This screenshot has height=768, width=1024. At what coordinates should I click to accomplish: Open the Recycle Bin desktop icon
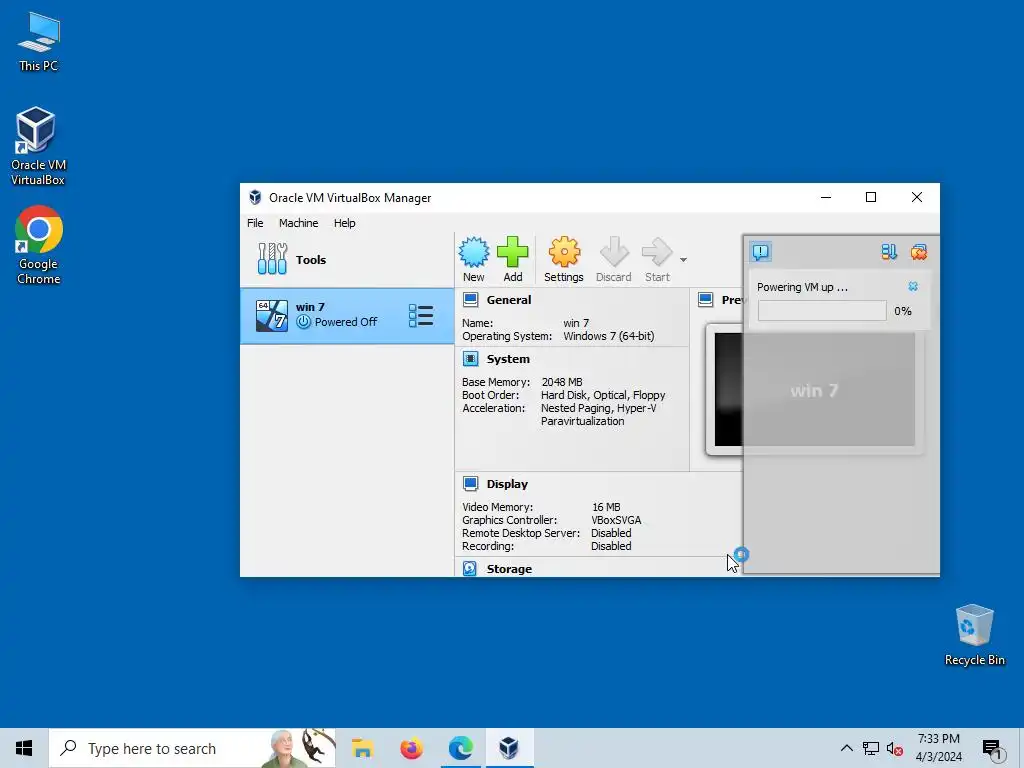[x=974, y=635]
